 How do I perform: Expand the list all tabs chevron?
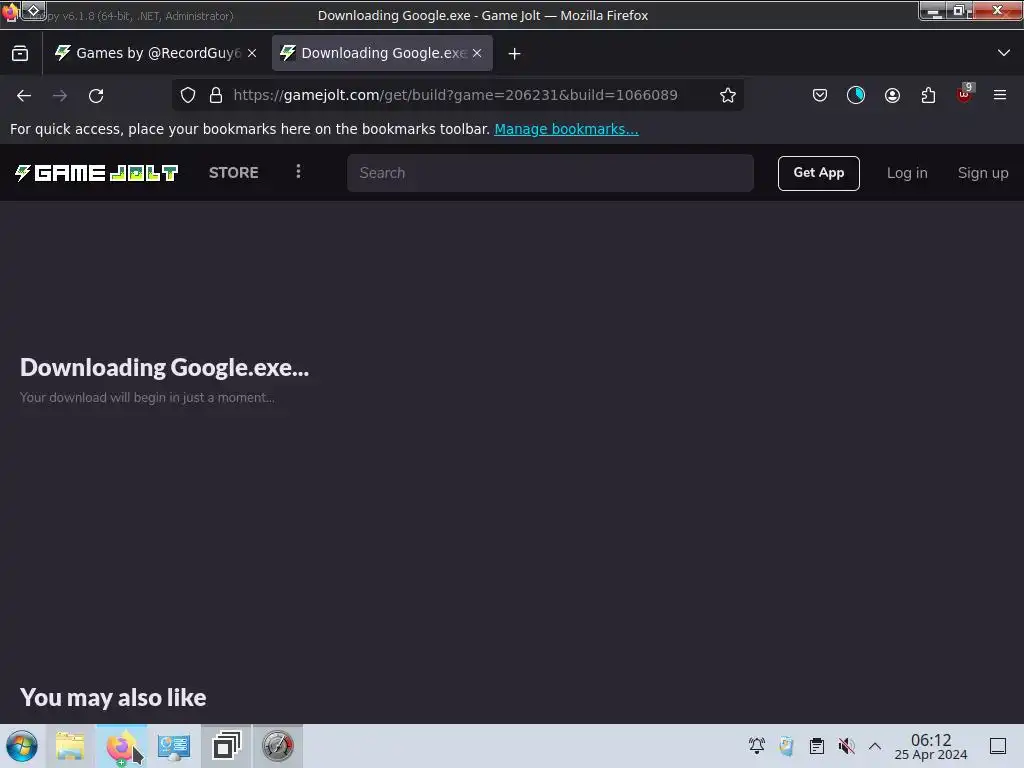tap(1004, 53)
